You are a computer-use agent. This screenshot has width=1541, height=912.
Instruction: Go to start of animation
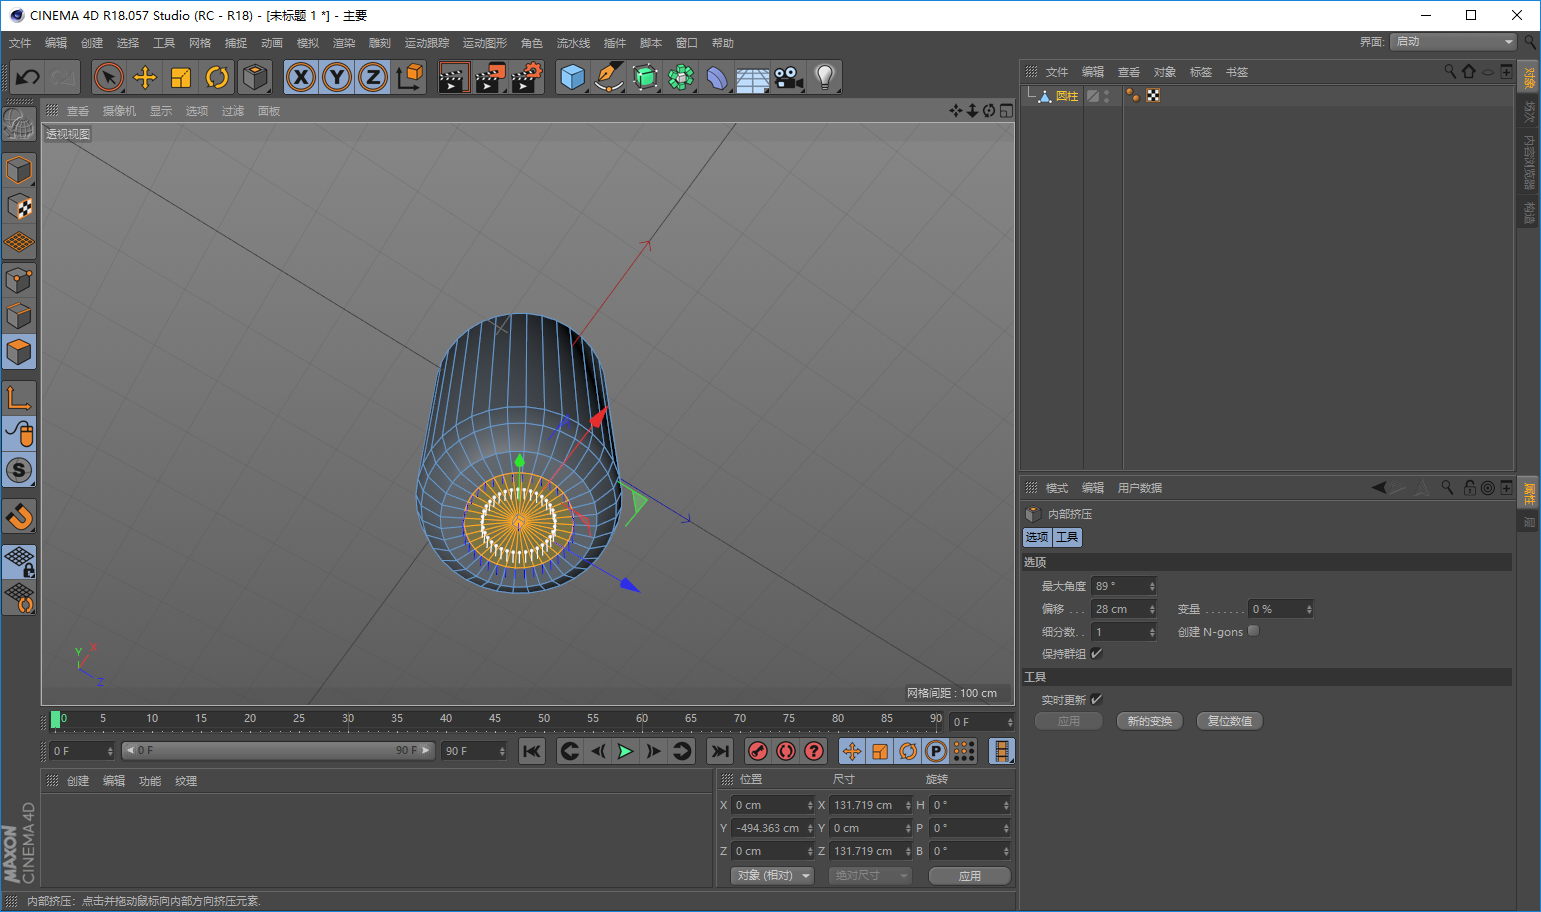click(x=532, y=751)
